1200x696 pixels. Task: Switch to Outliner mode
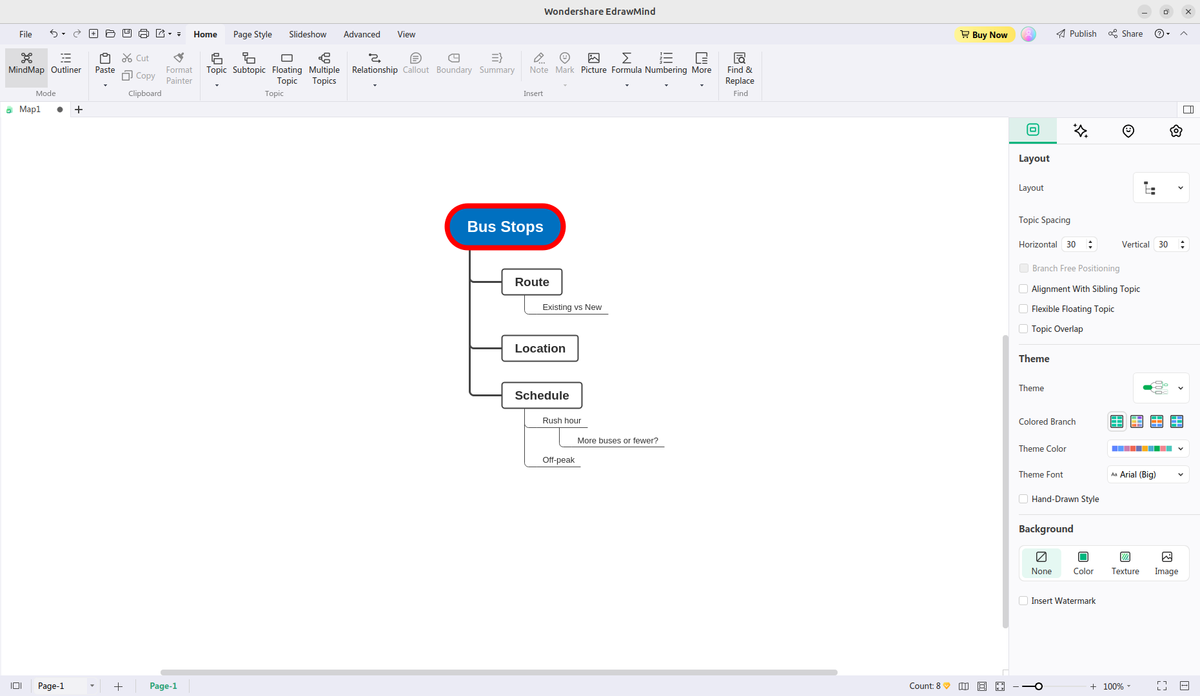click(66, 64)
